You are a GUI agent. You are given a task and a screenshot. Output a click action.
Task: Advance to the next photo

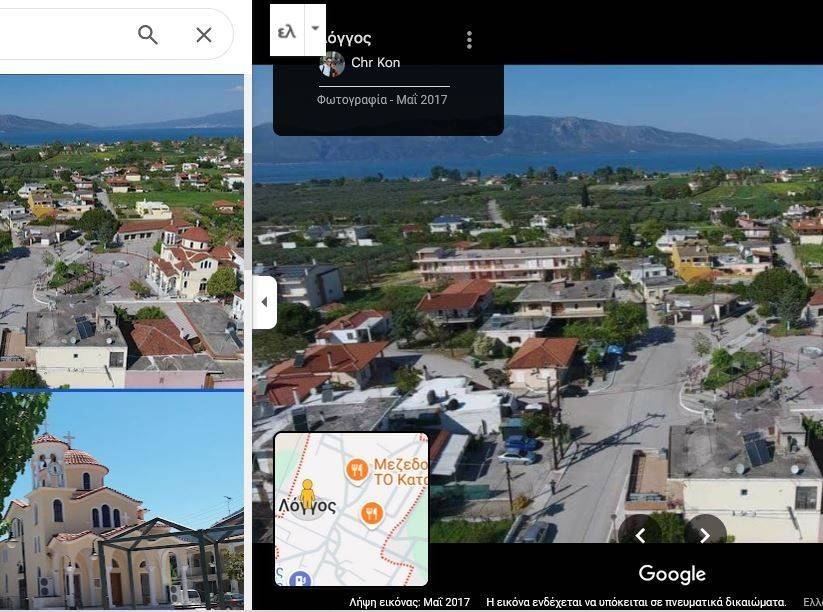point(705,535)
